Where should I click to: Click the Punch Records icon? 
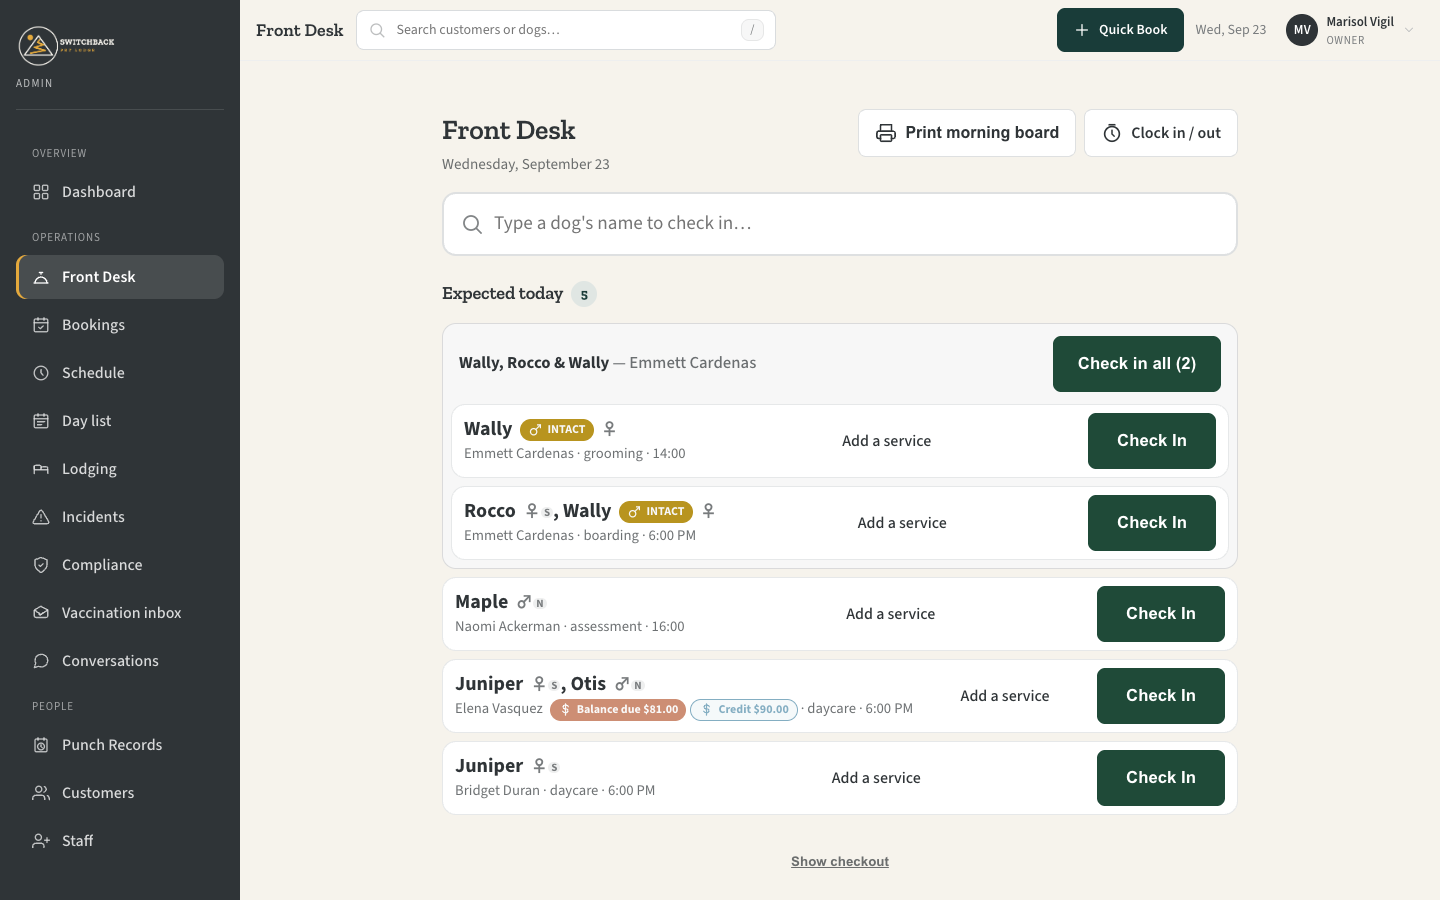41,745
